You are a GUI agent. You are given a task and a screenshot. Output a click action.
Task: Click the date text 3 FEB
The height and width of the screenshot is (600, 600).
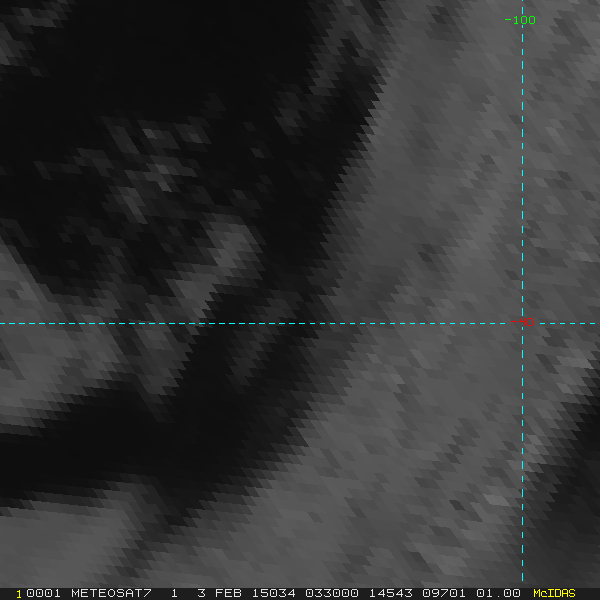point(219,593)
